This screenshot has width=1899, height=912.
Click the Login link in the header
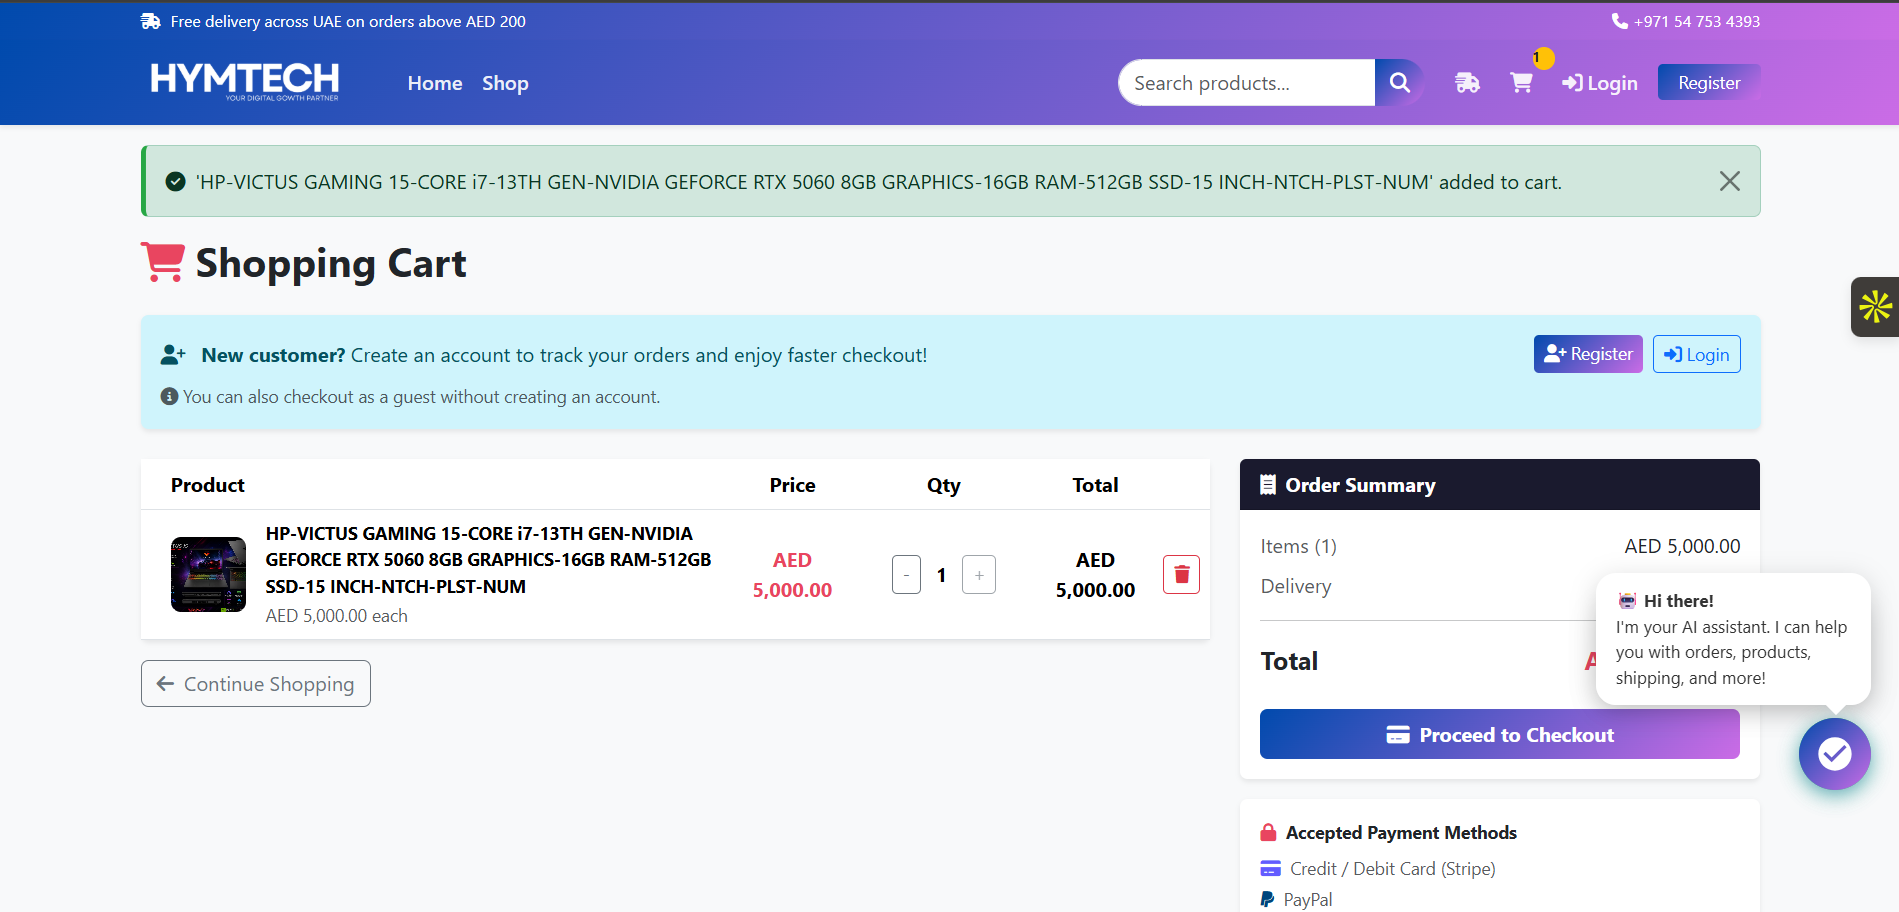pos(1600,83)
